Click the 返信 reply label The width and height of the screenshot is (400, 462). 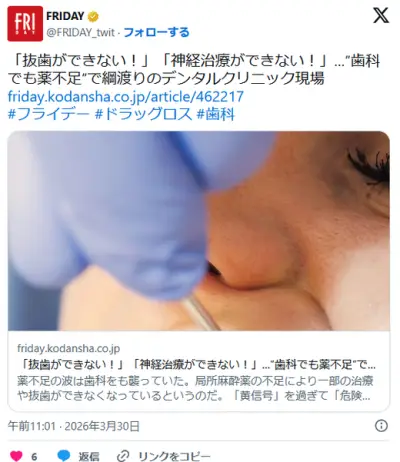tap(89, 456)
